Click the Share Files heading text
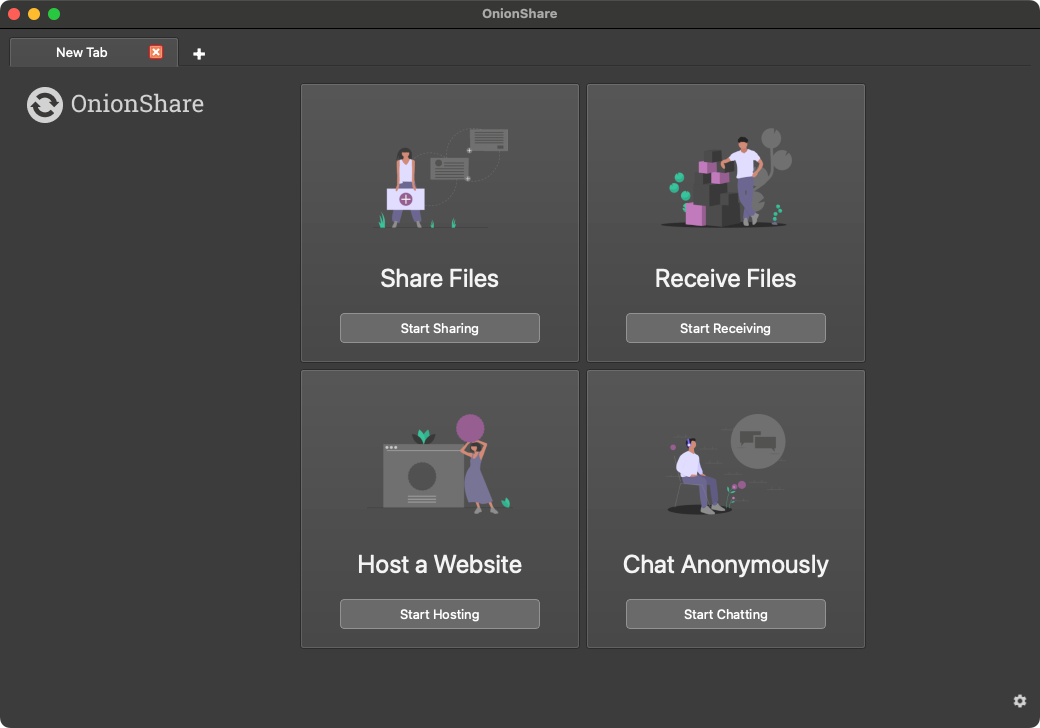The image size is (1040, 728). click(439, 279)
